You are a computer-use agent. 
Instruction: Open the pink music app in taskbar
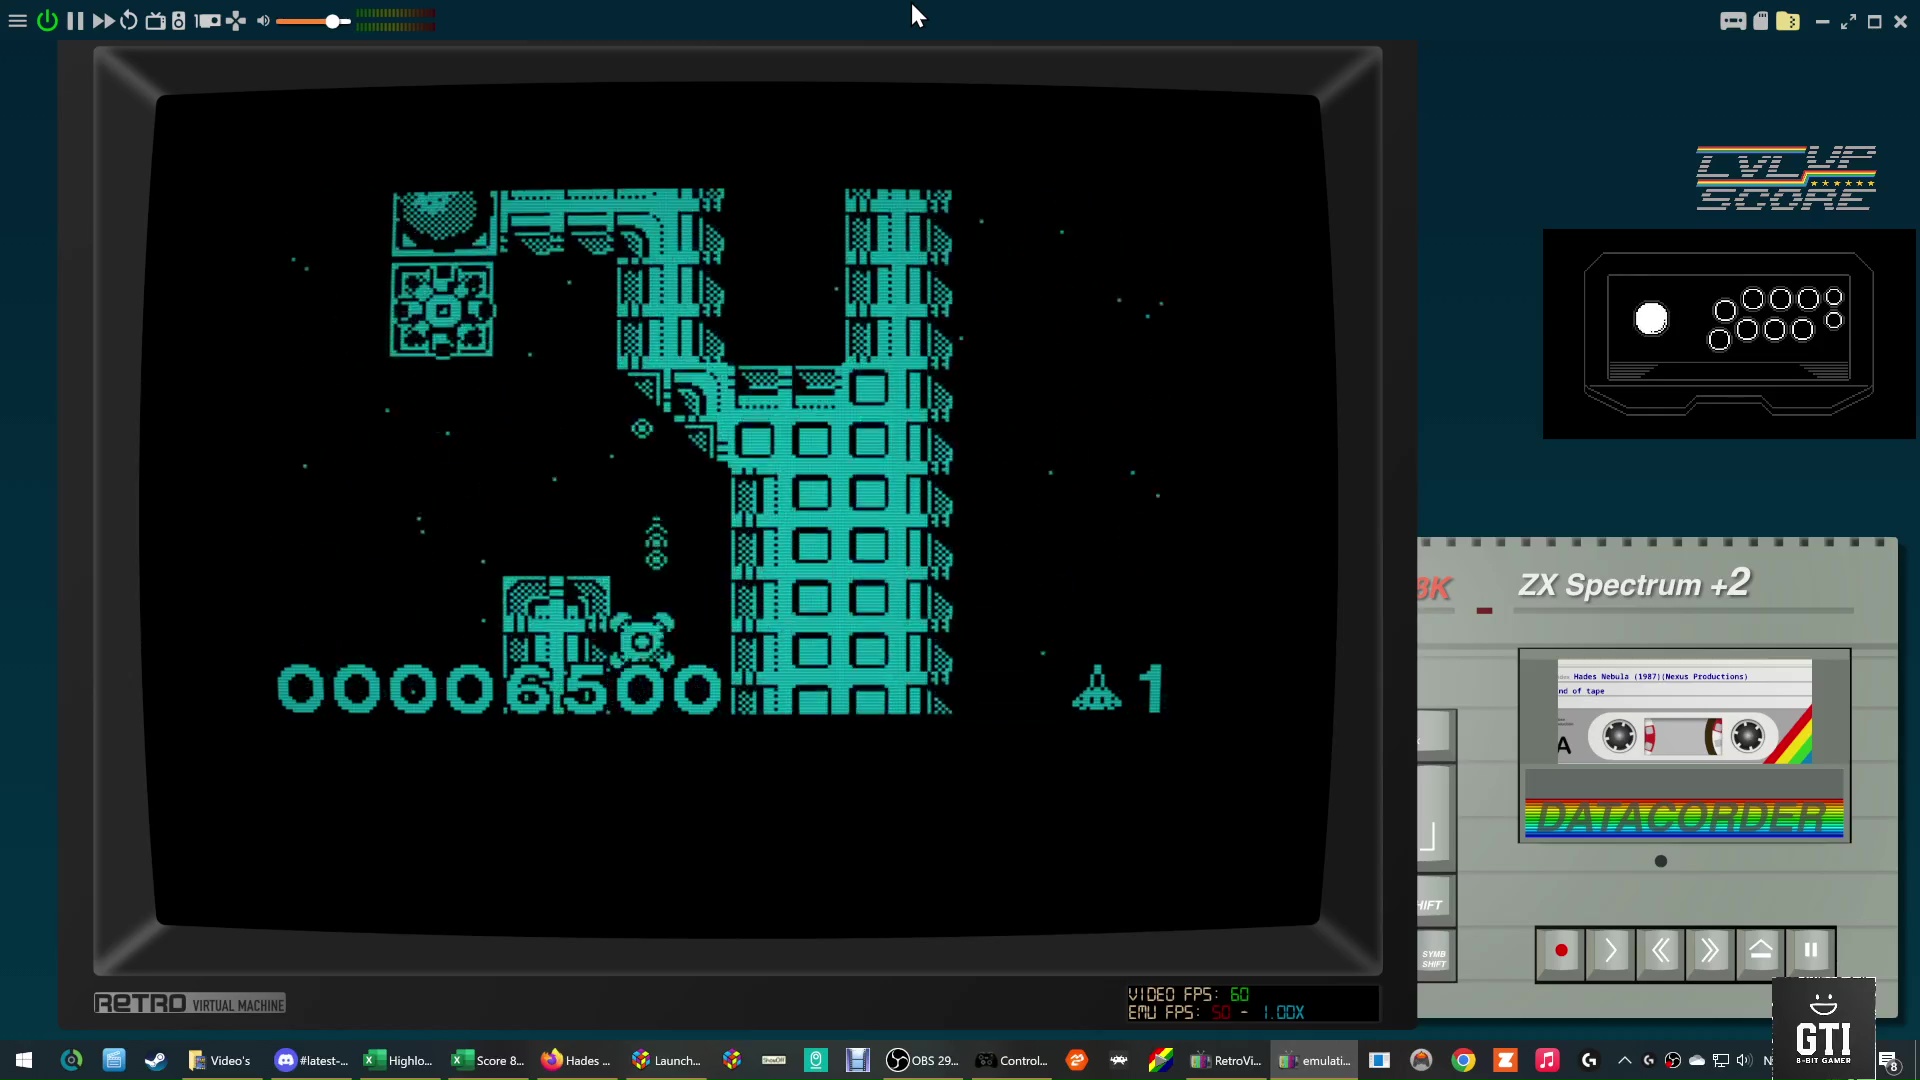point(1547,1060)
